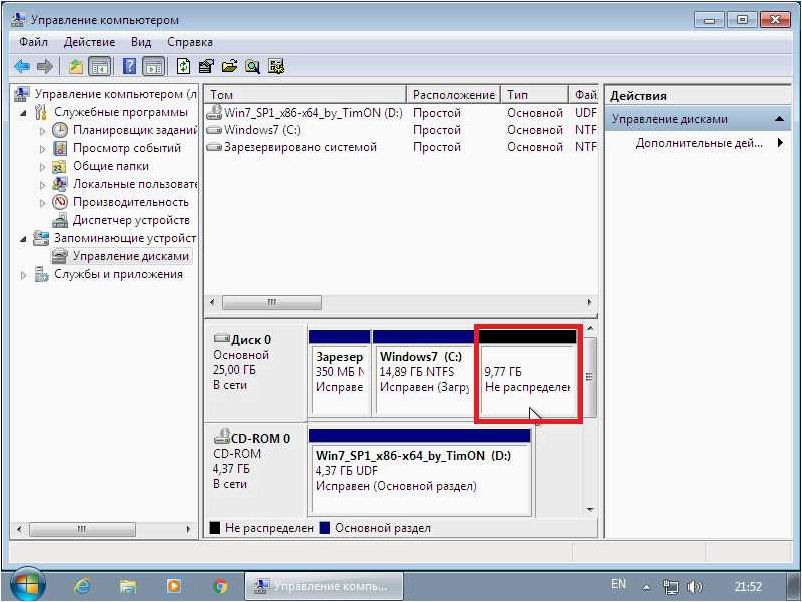The width and height of the screenshot is (802, 602).
Task: Click the Properties toolbar icon
Action: pos(206,66)
